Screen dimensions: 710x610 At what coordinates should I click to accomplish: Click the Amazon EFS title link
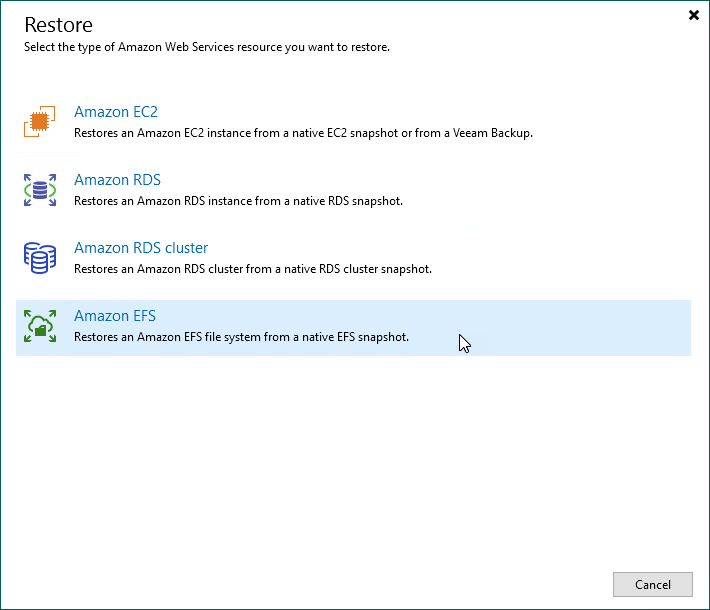click(x=115, y=316)
